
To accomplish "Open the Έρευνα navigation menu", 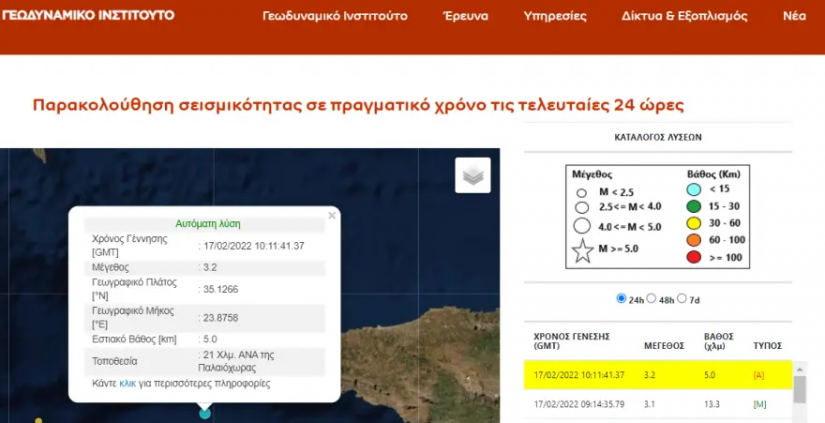I will [464, 17].
